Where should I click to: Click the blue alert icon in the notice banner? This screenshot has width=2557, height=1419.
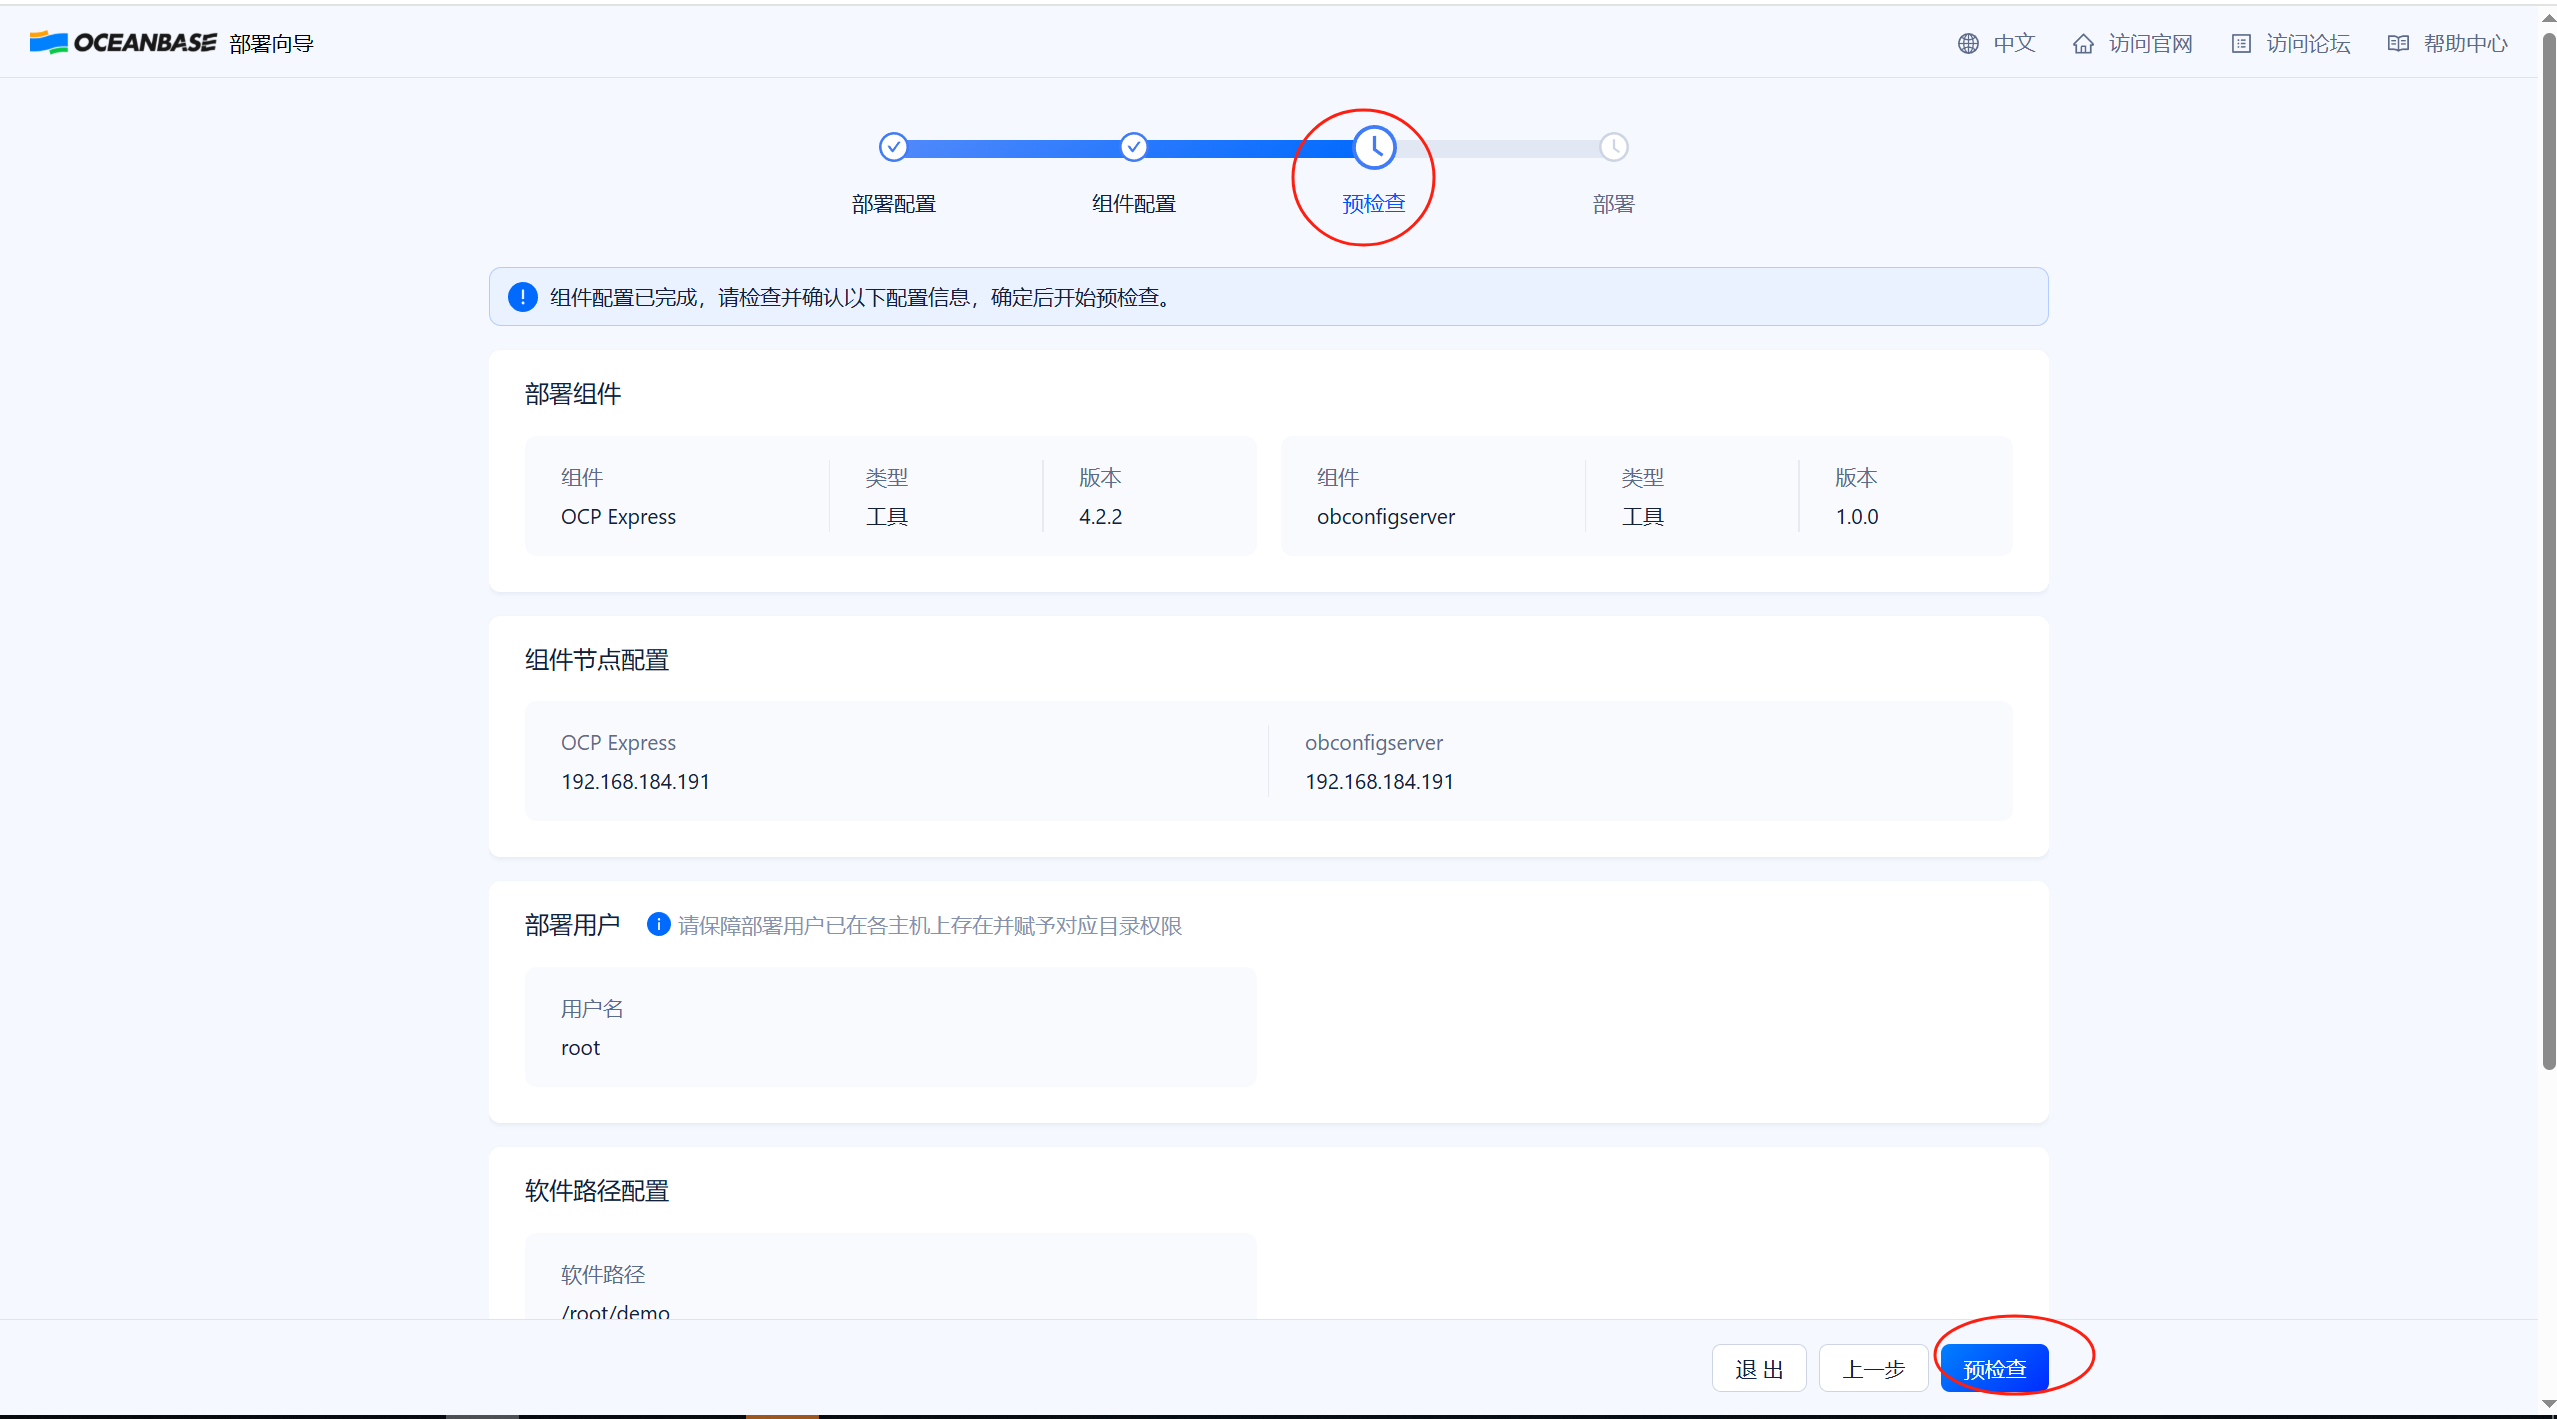523,296
